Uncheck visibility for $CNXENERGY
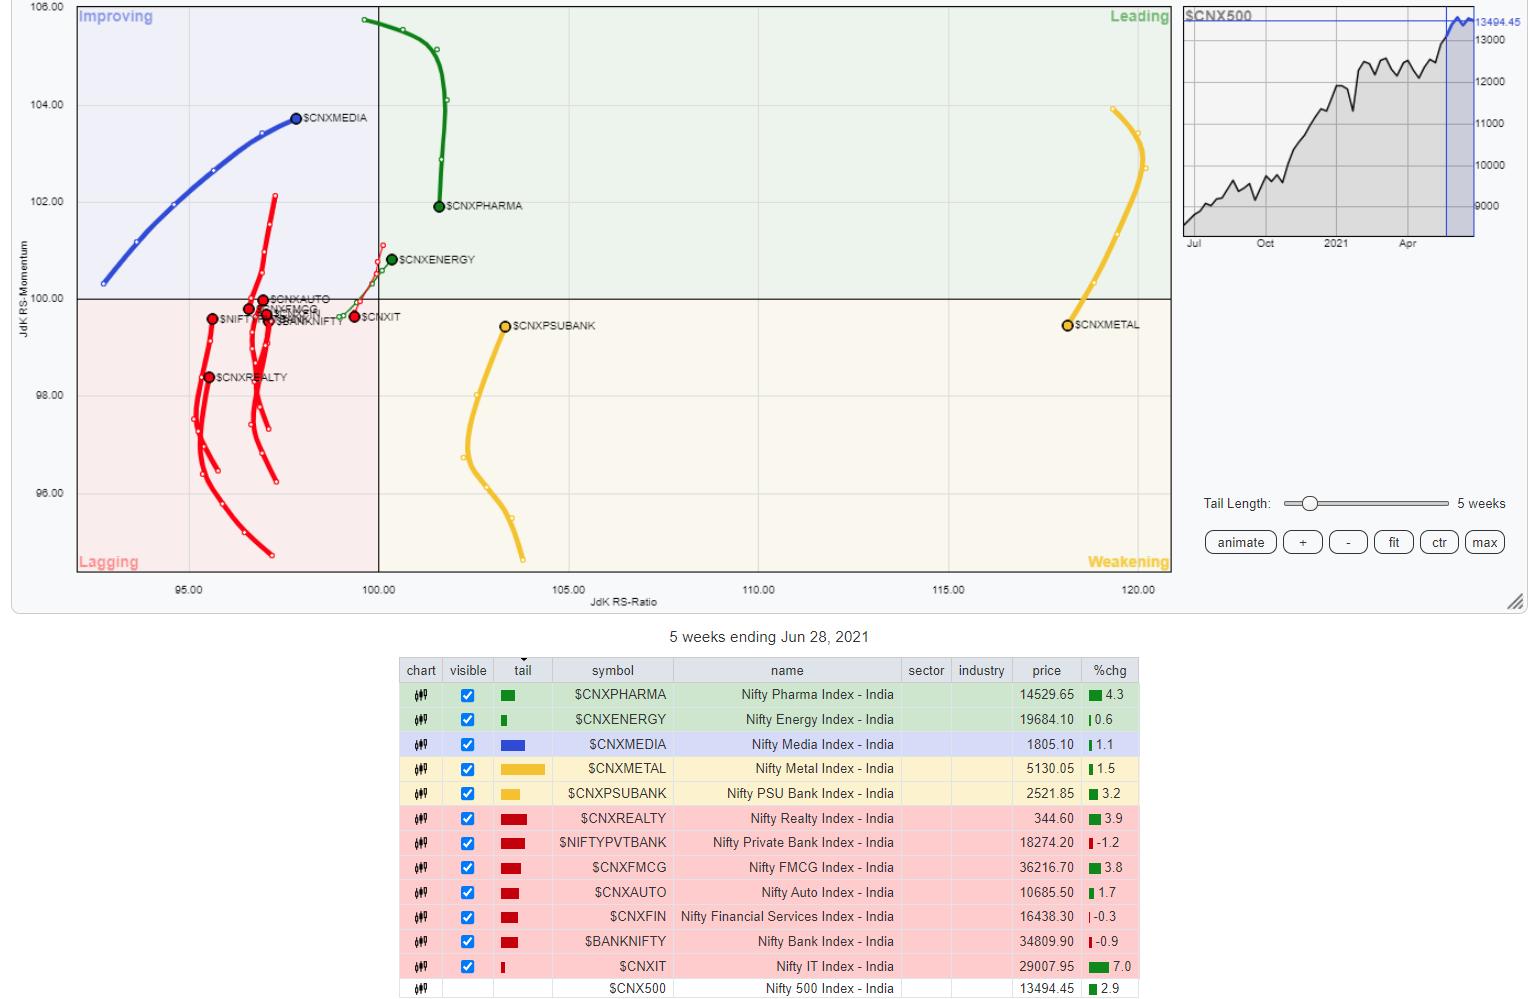Viewport: 1536px width, 999px height. [467, 720]
